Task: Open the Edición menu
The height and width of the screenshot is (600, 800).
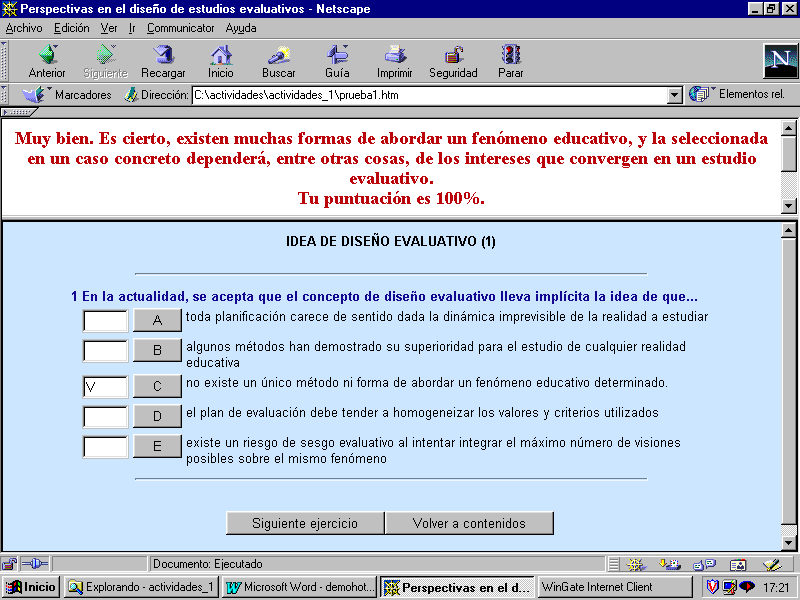Action: pos(71,28)
